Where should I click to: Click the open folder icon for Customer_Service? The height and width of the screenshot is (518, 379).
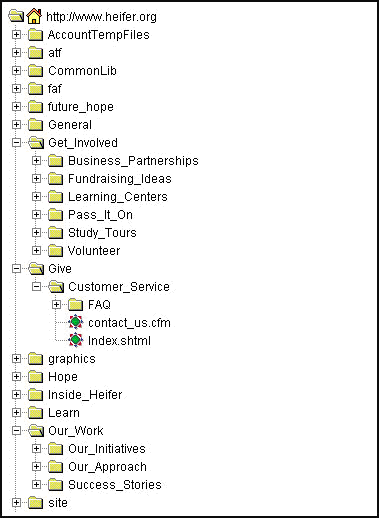(x=56, y=287)
